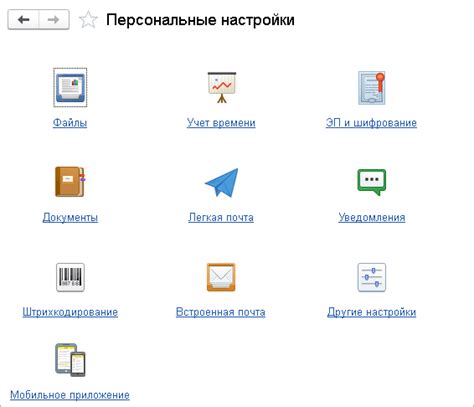Open the Мобильное приложение link
The image size is (474, 407).
[70, 395]
